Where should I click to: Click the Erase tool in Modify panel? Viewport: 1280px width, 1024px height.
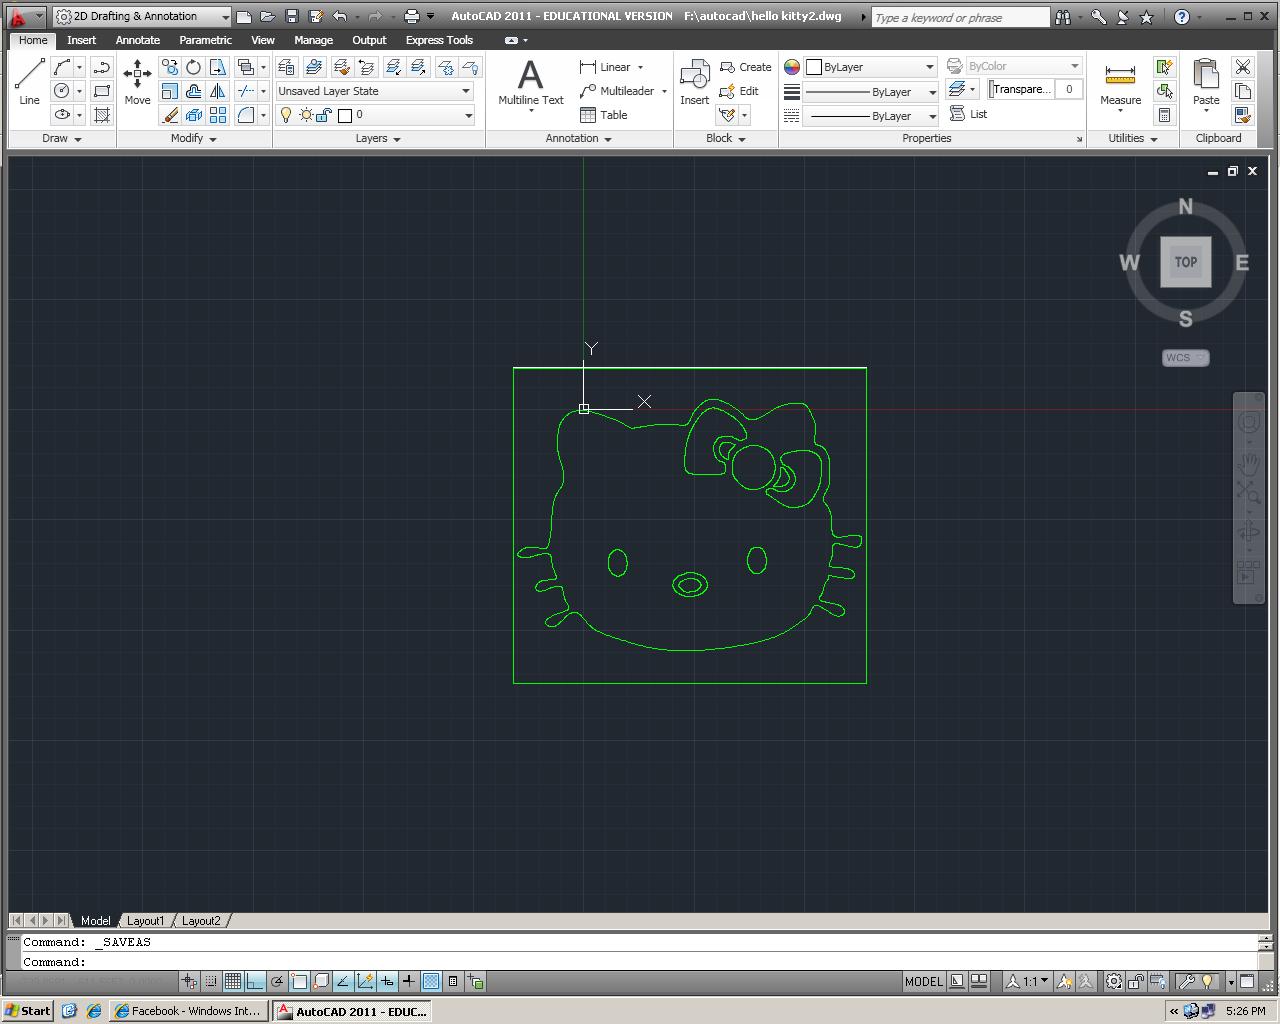click(169, 115)
